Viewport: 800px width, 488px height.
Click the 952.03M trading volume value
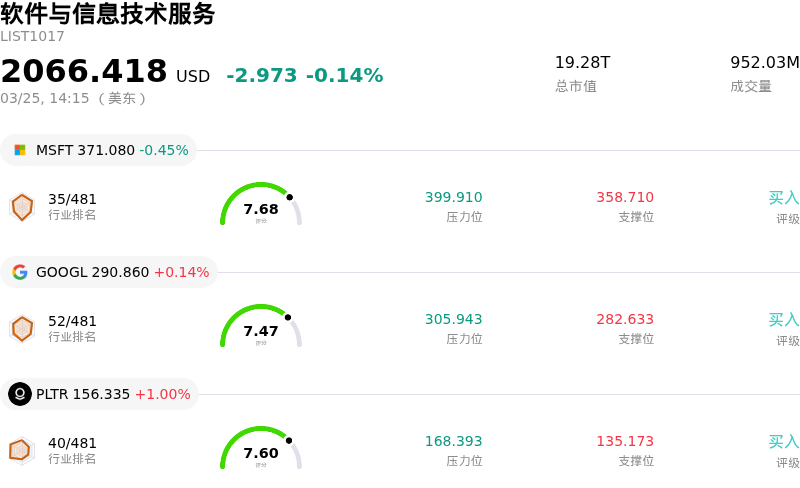764,63
